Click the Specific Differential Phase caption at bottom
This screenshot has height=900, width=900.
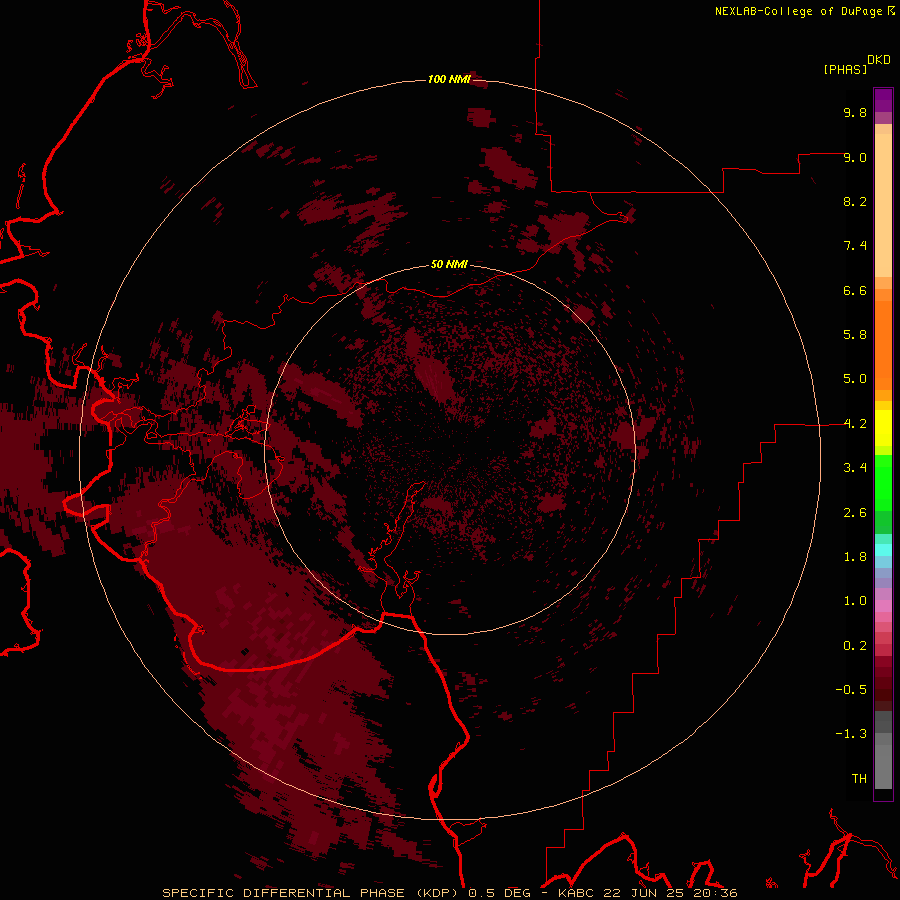(x=449, y=893)
